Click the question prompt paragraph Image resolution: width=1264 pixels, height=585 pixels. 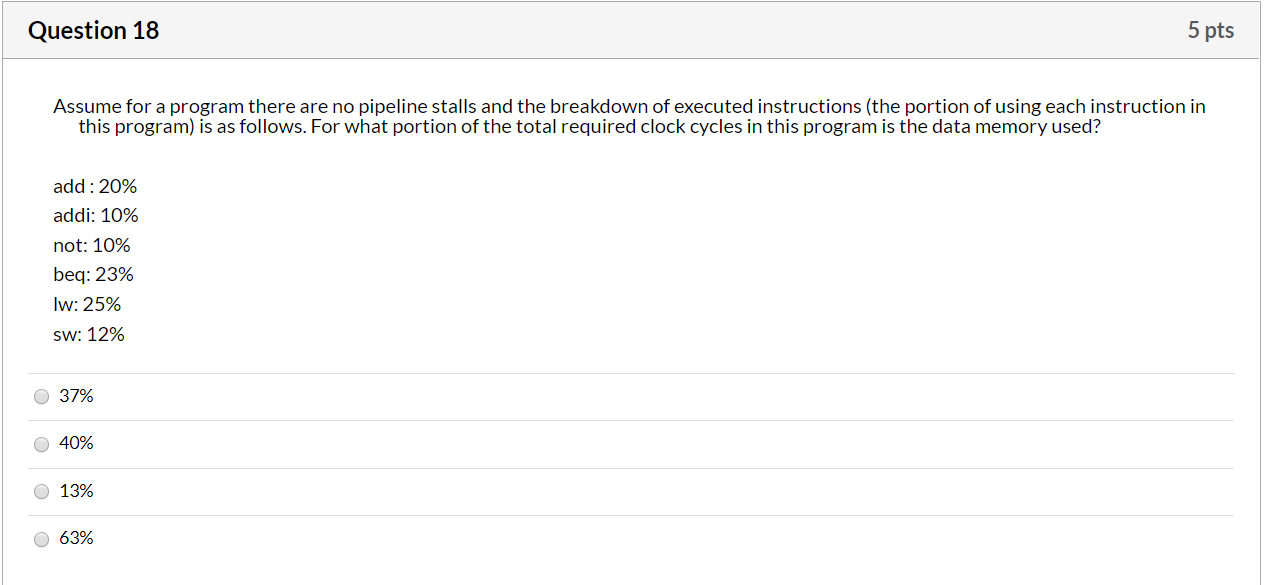(x=630, y=116)
